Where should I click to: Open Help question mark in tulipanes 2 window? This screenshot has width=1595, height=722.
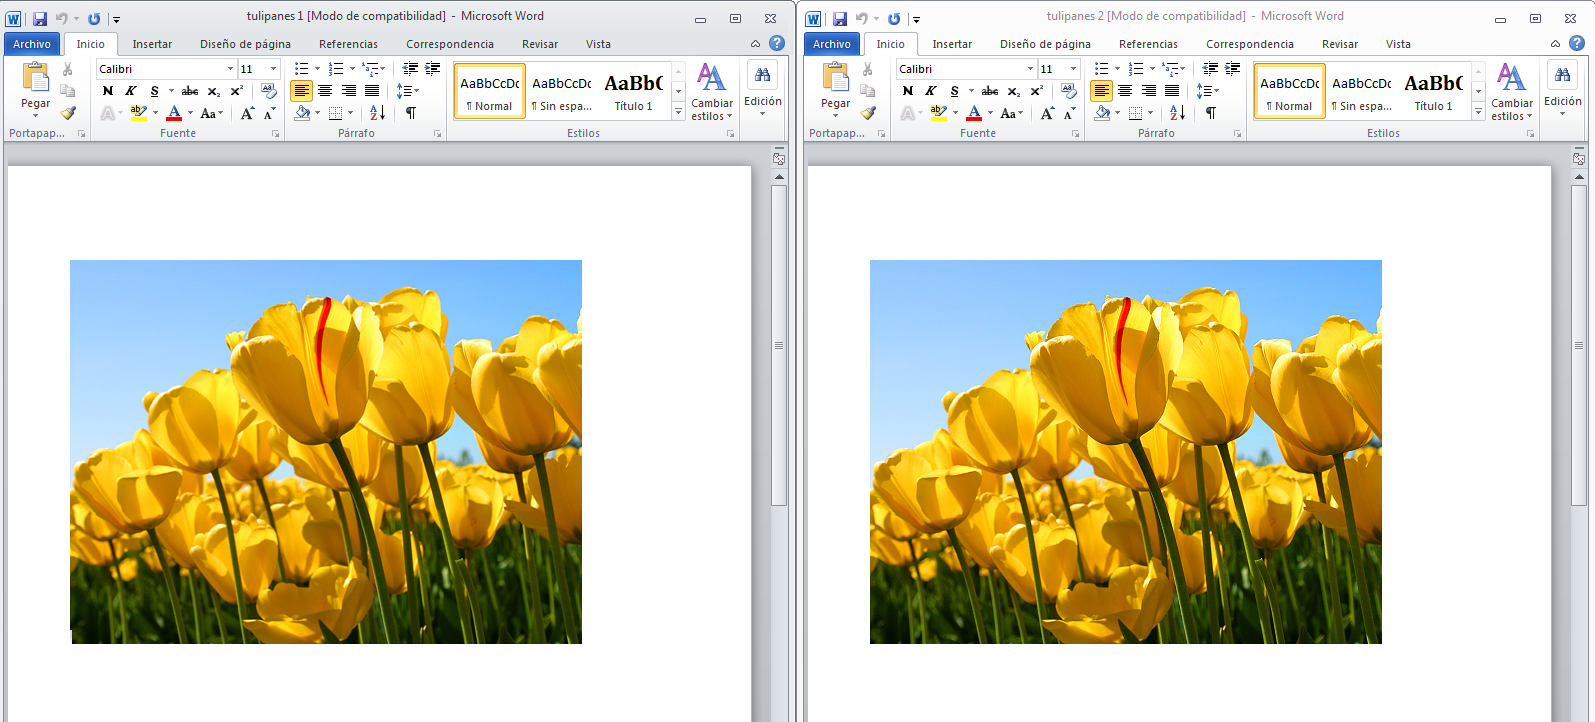pyautogui.click(x=1577, y=43)
